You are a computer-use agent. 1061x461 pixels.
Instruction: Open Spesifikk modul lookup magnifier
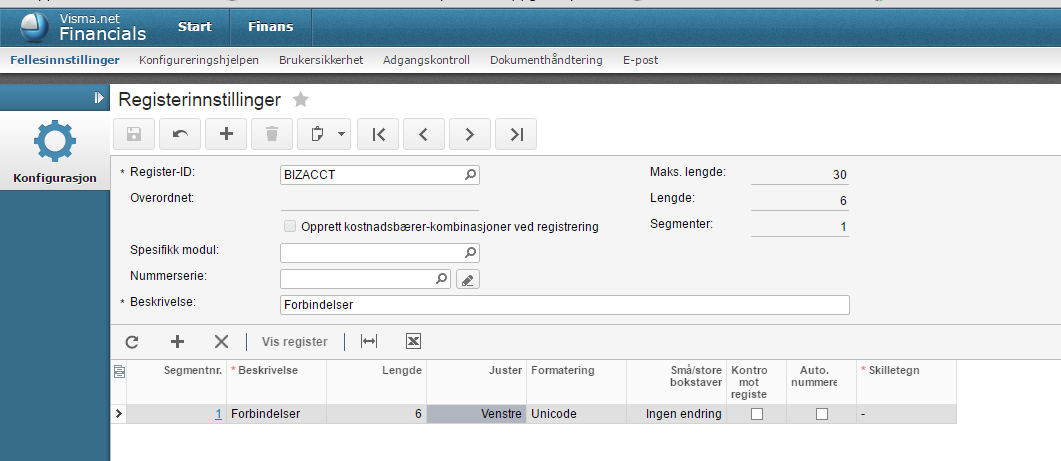click(470, 253)
